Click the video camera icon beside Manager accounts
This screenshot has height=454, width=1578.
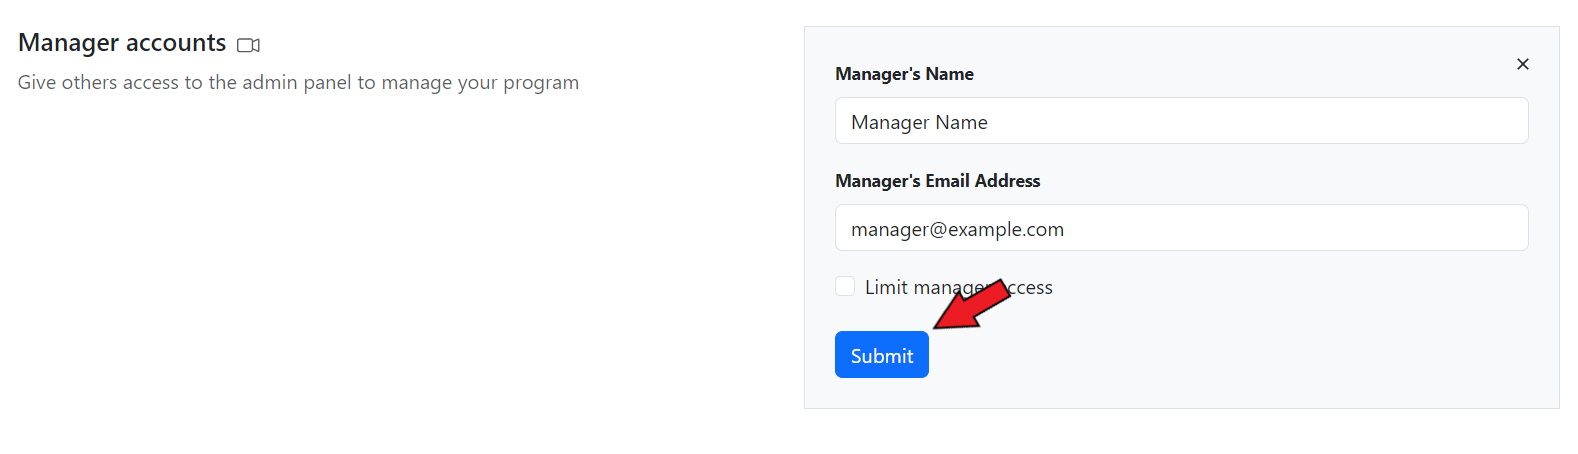pyautogui.click(x=248, y=45)
